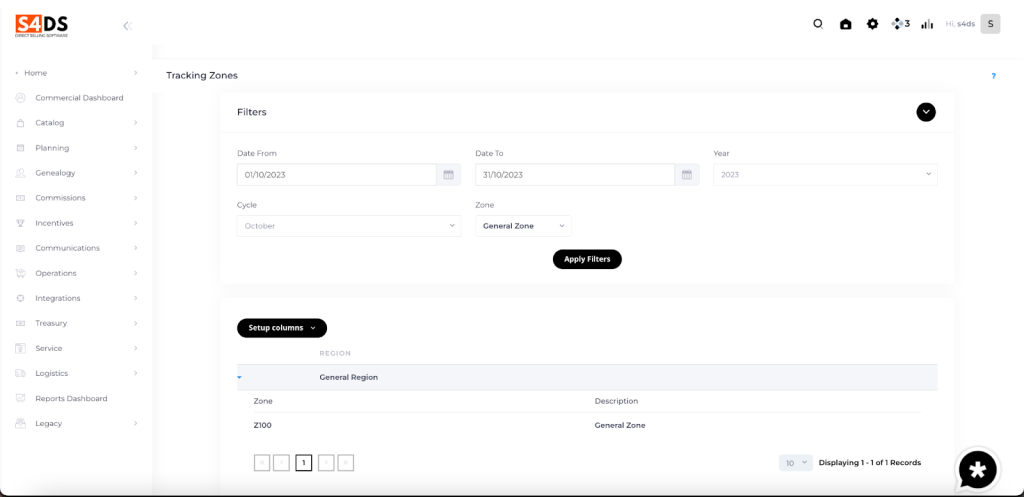Collapse the sidebar with double chevron
This screenshot has height=497, width=1024.
pyautogui.click(x=127, y=26)
